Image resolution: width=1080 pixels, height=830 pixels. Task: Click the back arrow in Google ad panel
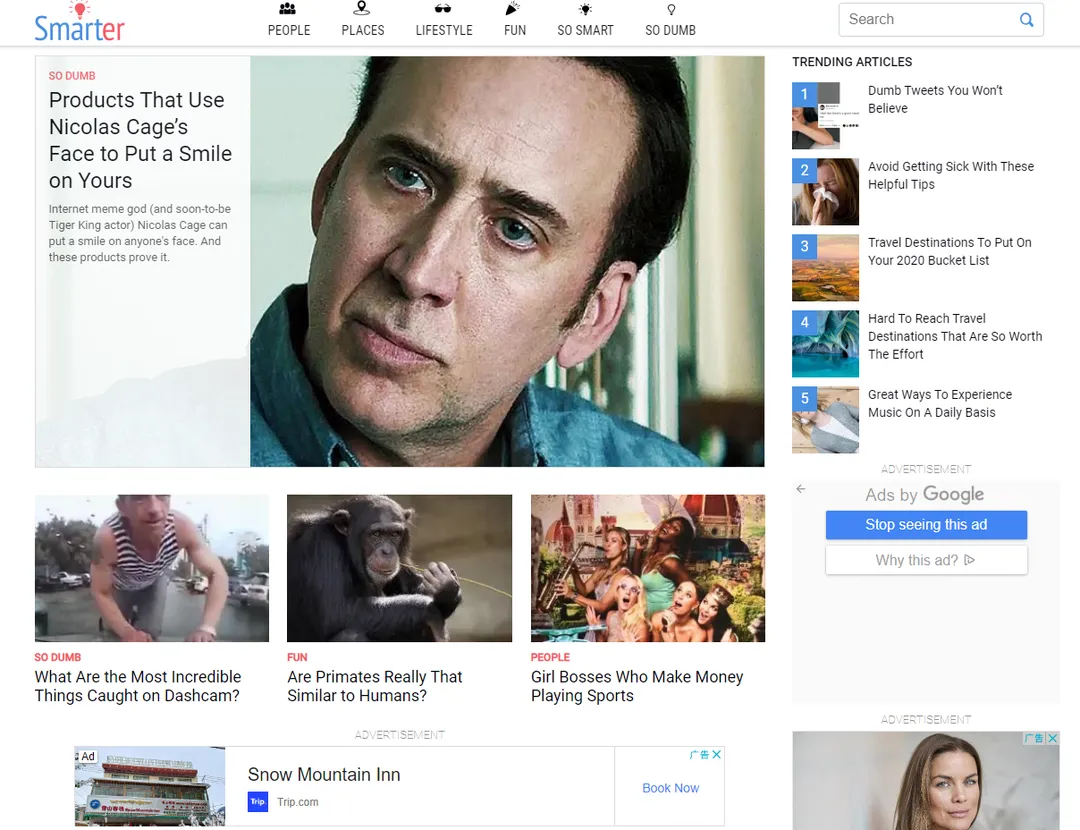click(x=800, y=488)
